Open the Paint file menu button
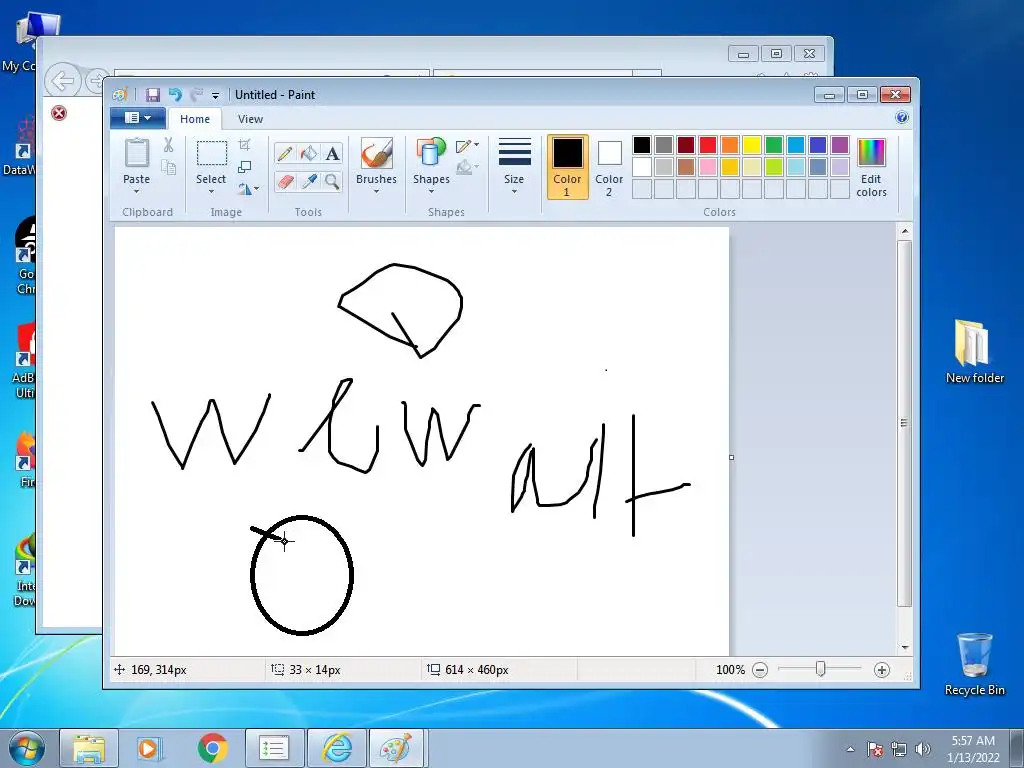The width and height of the screenshot is (1024, 768). point(138,118)
